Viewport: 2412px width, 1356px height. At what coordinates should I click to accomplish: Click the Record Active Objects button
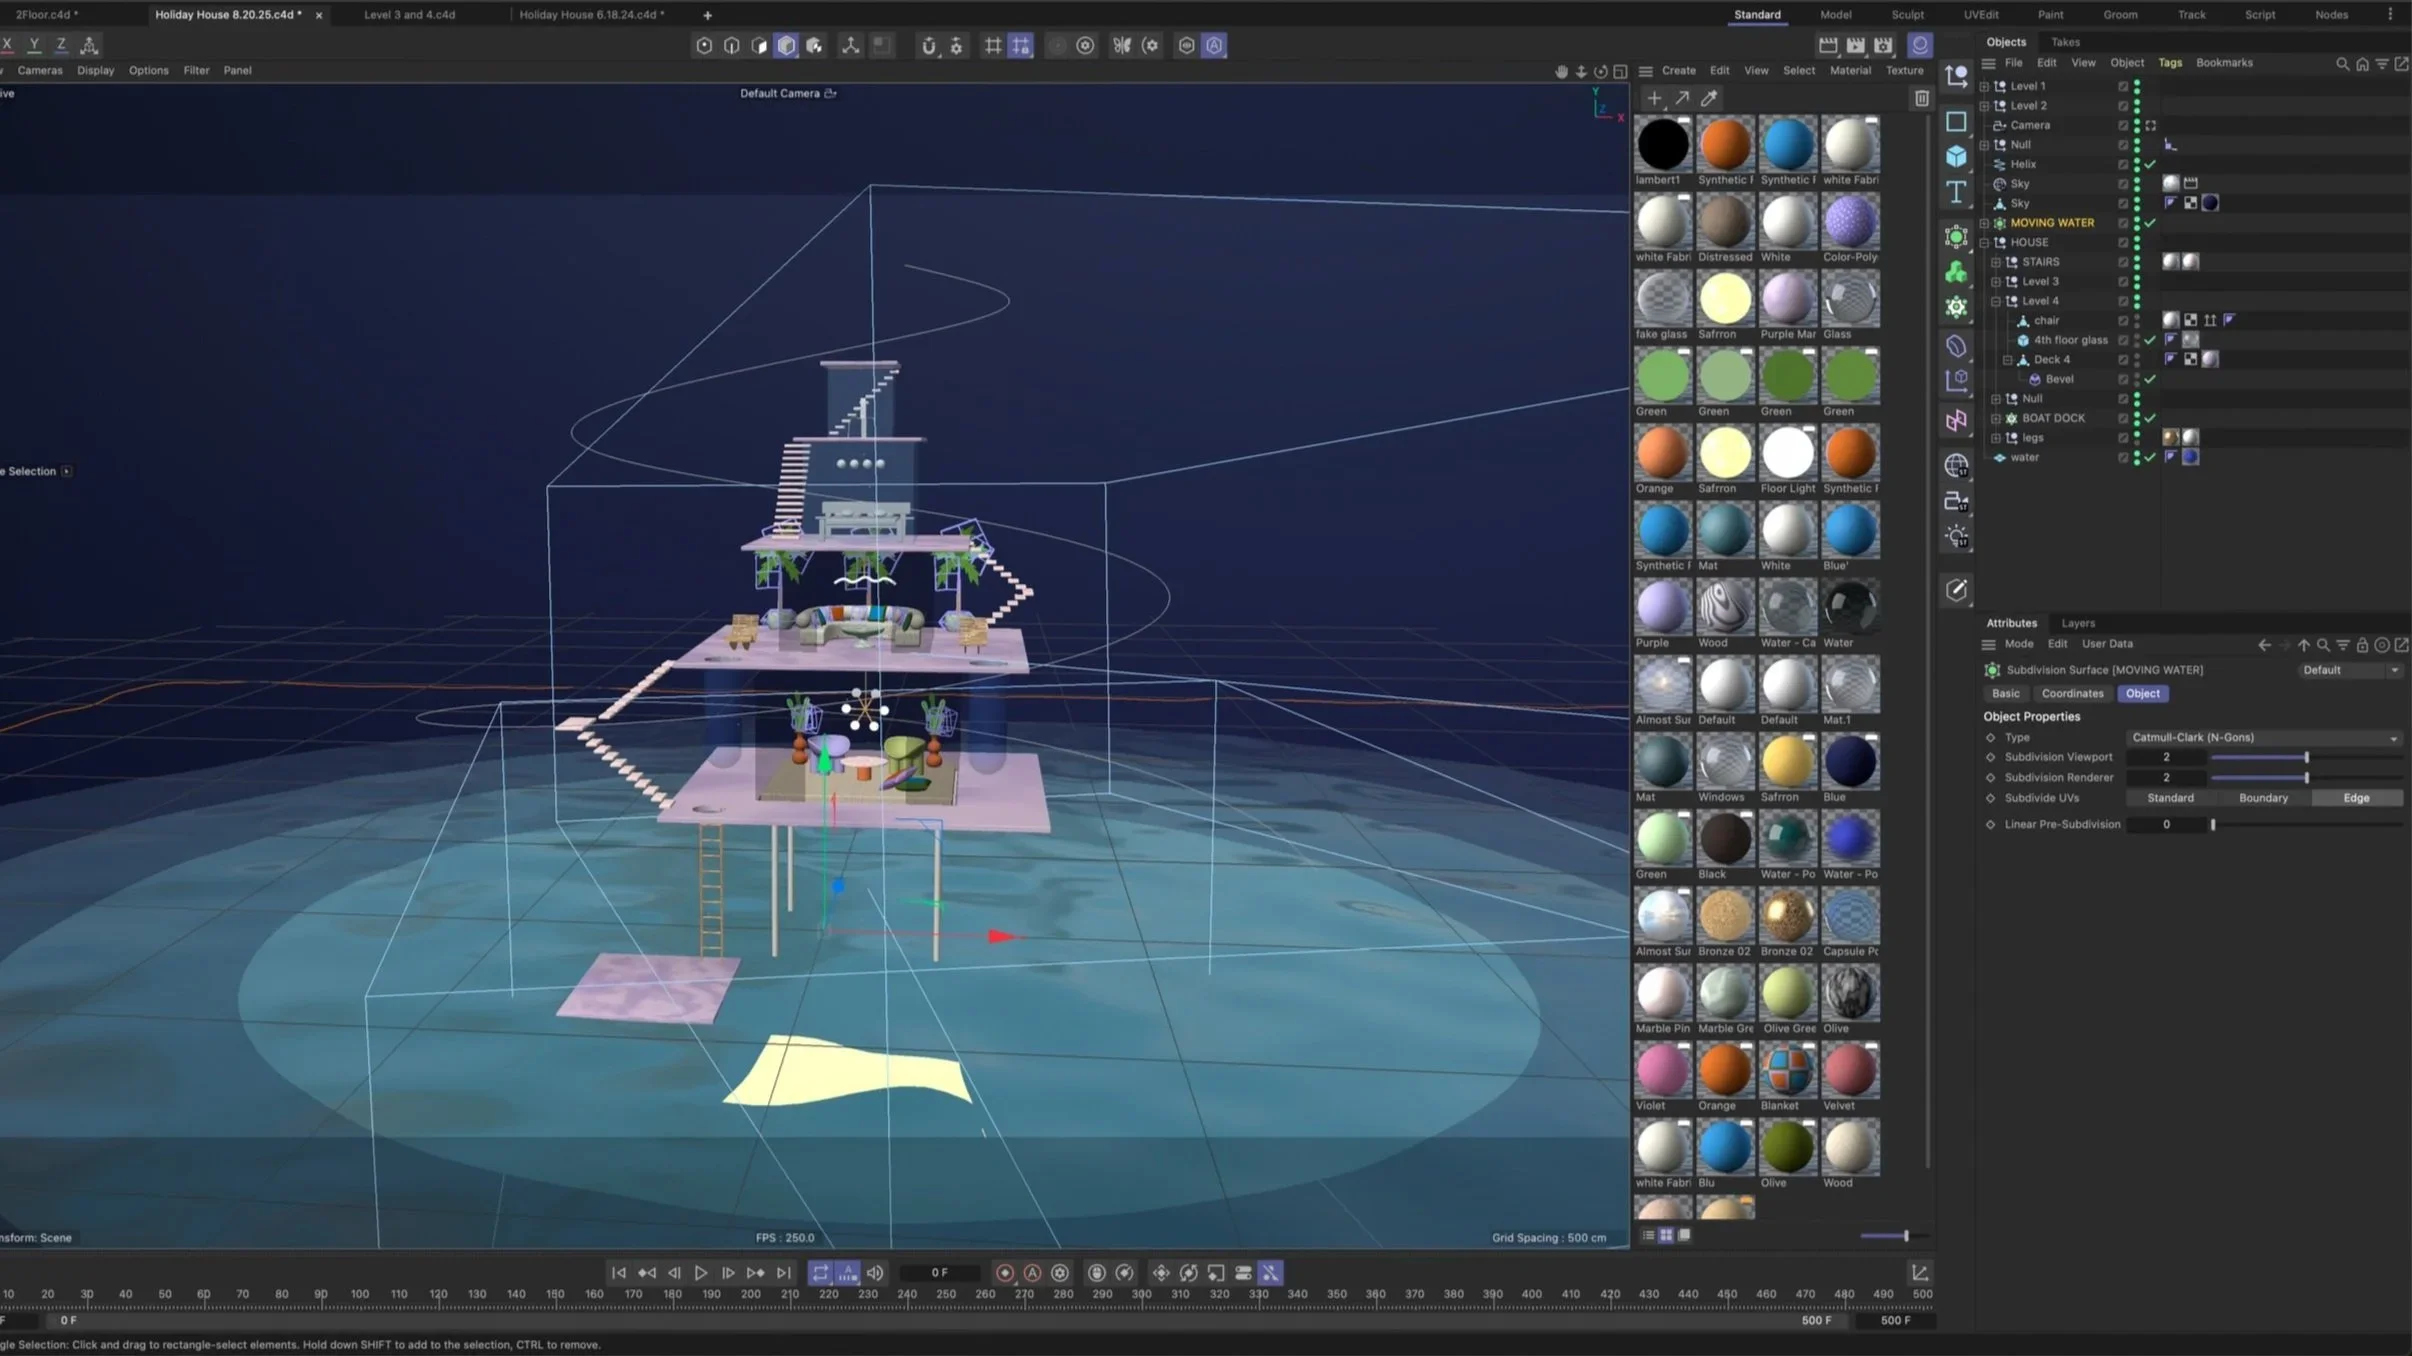point(1005,1273)
